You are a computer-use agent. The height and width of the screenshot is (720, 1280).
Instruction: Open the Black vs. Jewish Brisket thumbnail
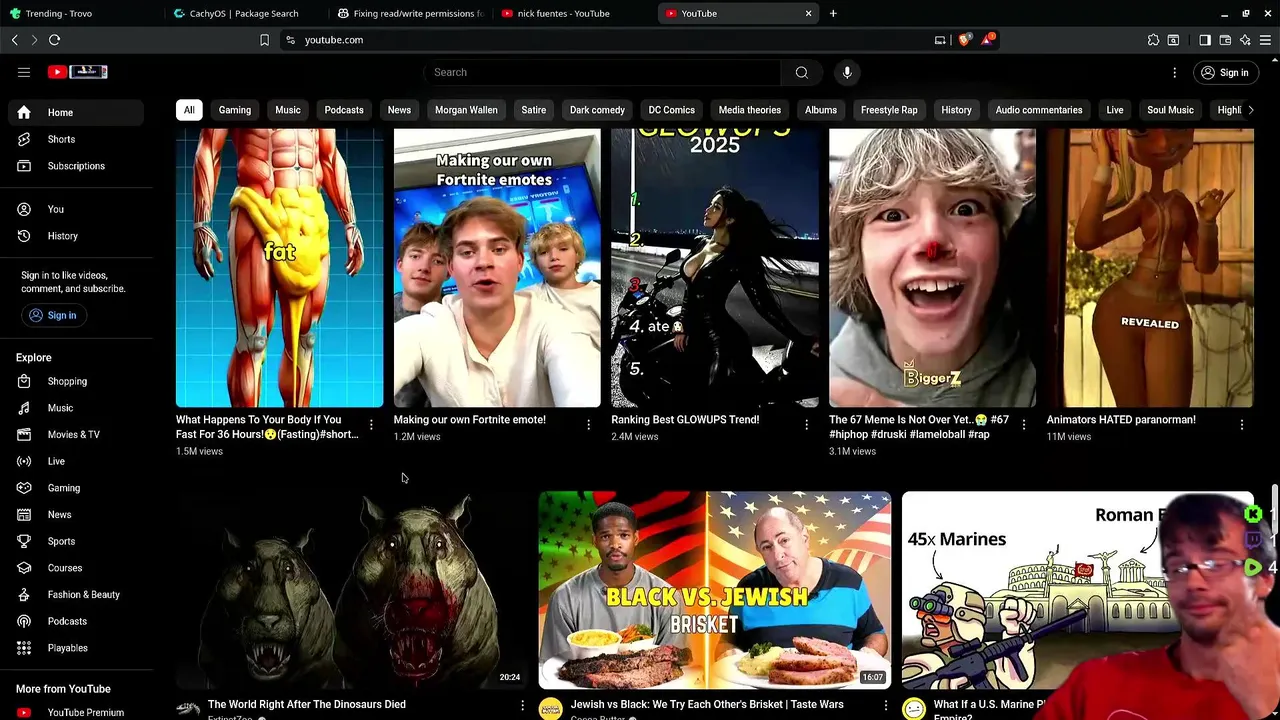pos(715,590)
